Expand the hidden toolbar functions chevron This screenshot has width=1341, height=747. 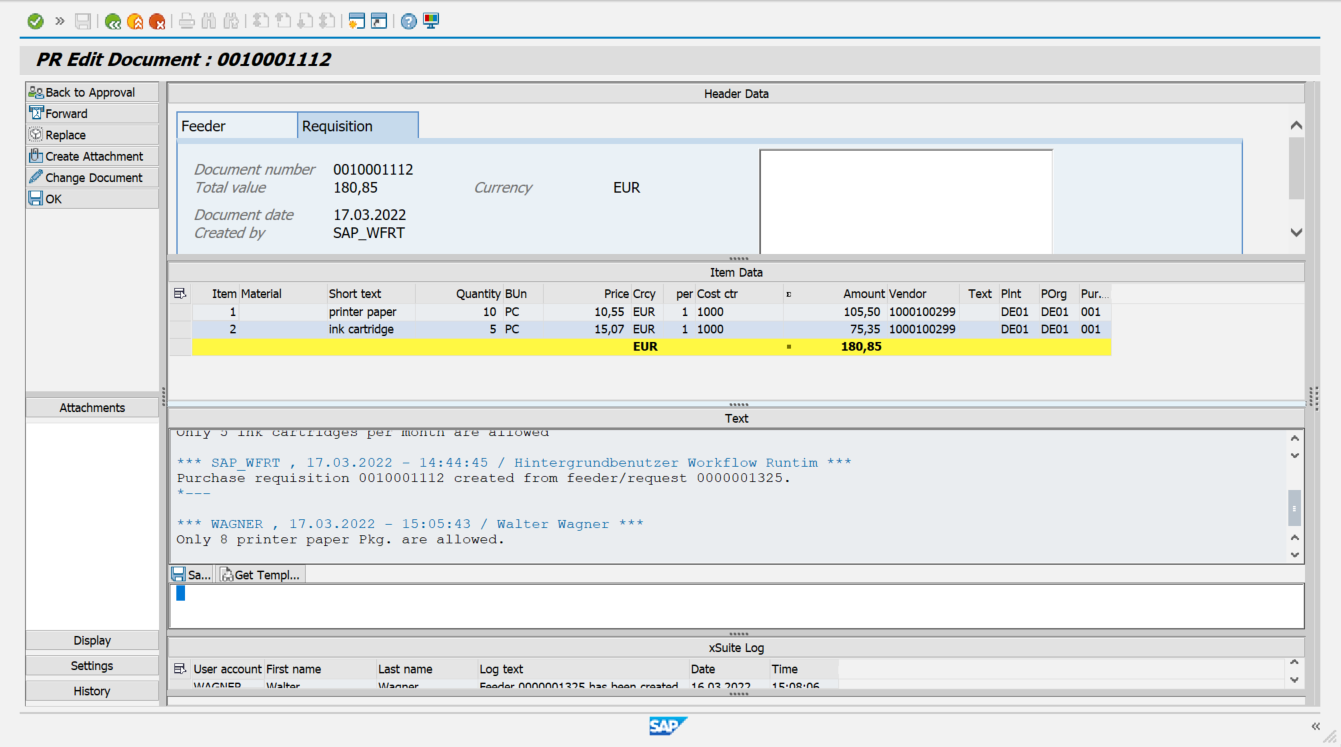coord(60,21)
